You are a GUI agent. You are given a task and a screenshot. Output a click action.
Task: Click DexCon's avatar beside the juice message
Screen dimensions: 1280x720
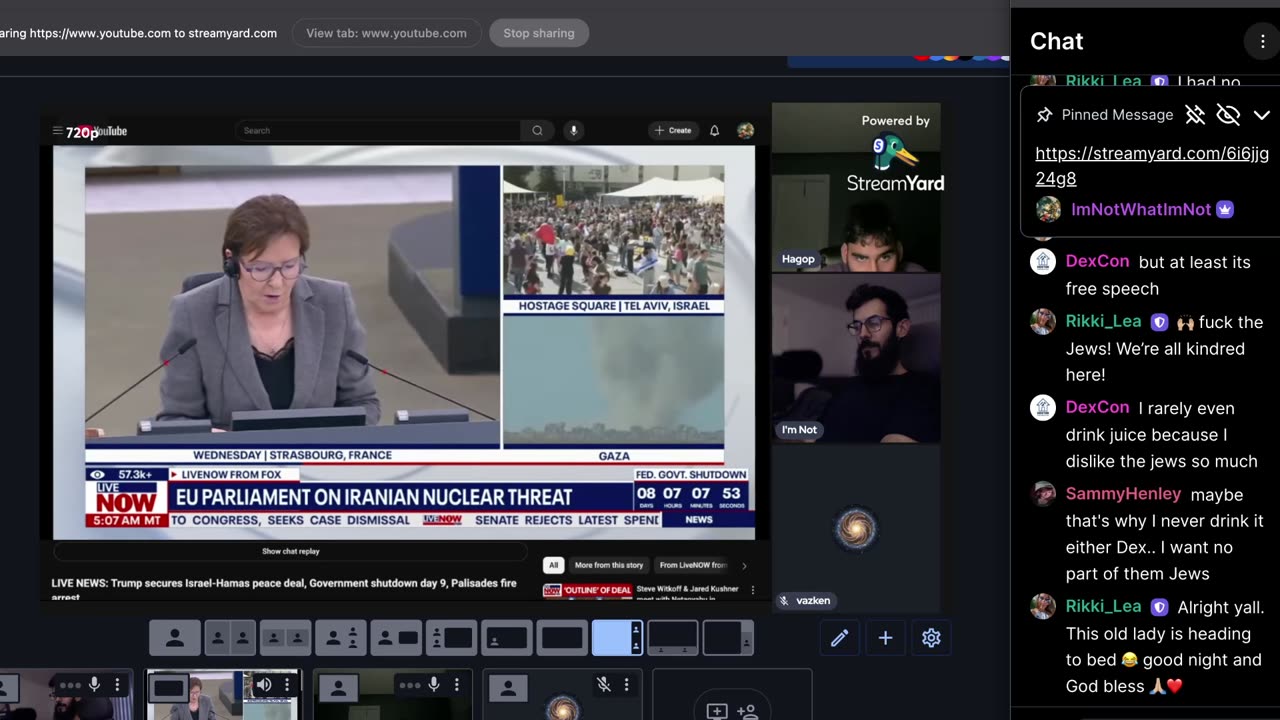(x=1043, y=408)
